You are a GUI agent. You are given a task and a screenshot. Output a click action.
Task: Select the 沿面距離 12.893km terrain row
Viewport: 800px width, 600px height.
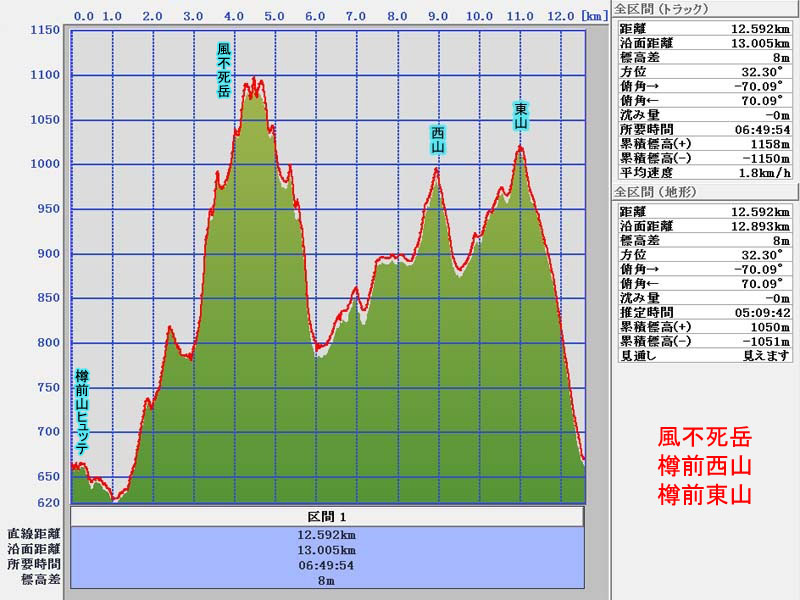click(x=705, y=226)
